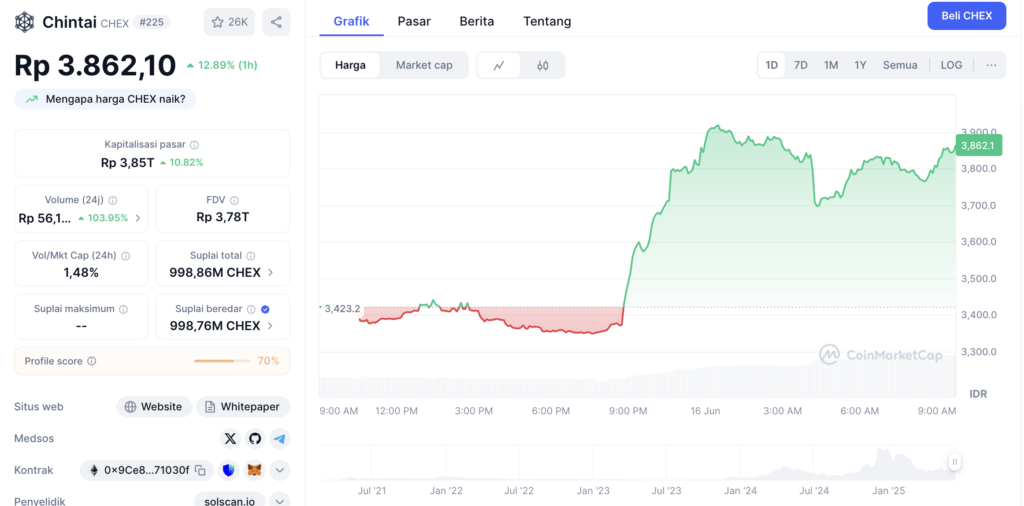This screenshot has width=1024, height=506.
Task: Open the Pasar tab
Action: click(x=414, y=21)
